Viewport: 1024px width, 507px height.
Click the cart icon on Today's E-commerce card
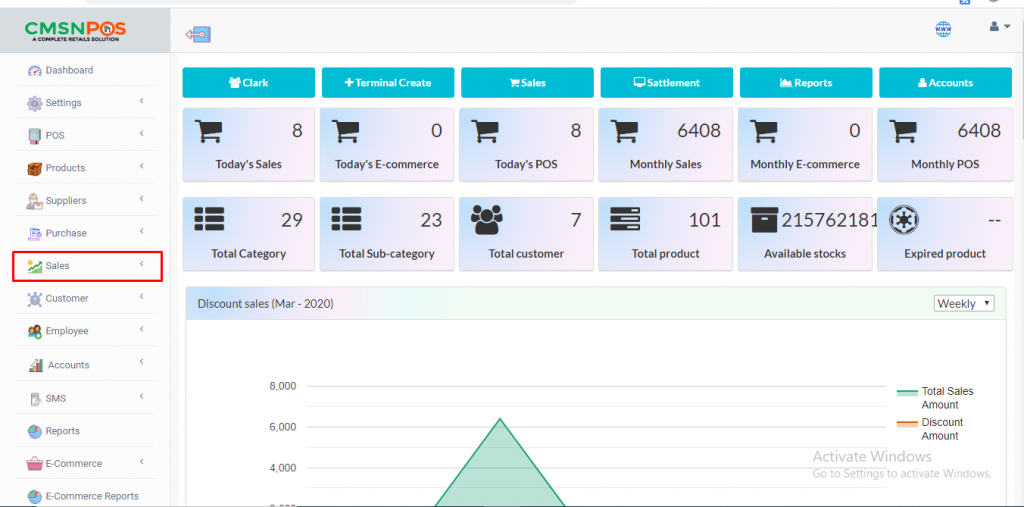(345, 131)
